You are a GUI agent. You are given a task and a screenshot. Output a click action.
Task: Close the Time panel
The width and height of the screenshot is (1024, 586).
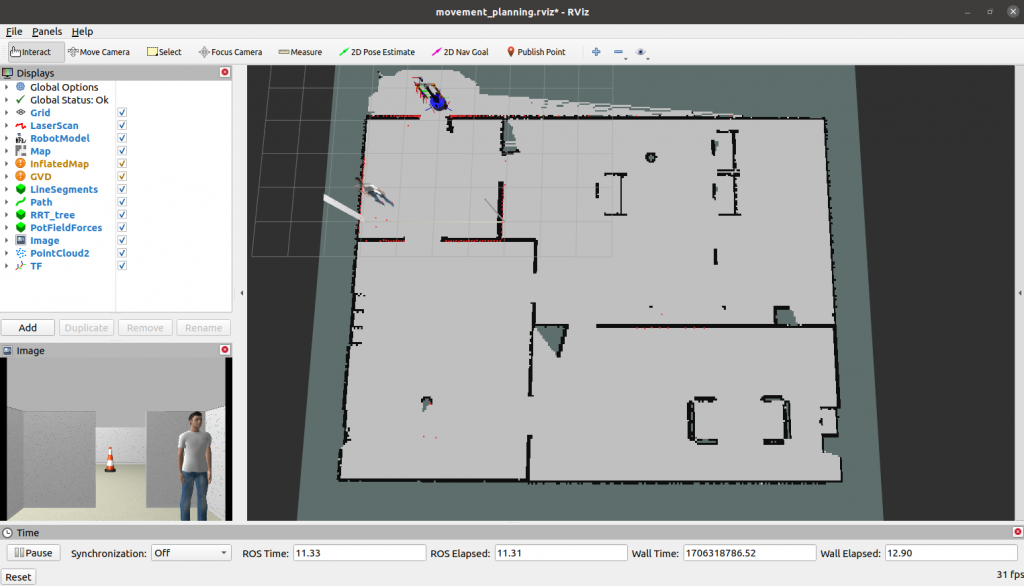pyautogui.click(x=1017, y=532)
